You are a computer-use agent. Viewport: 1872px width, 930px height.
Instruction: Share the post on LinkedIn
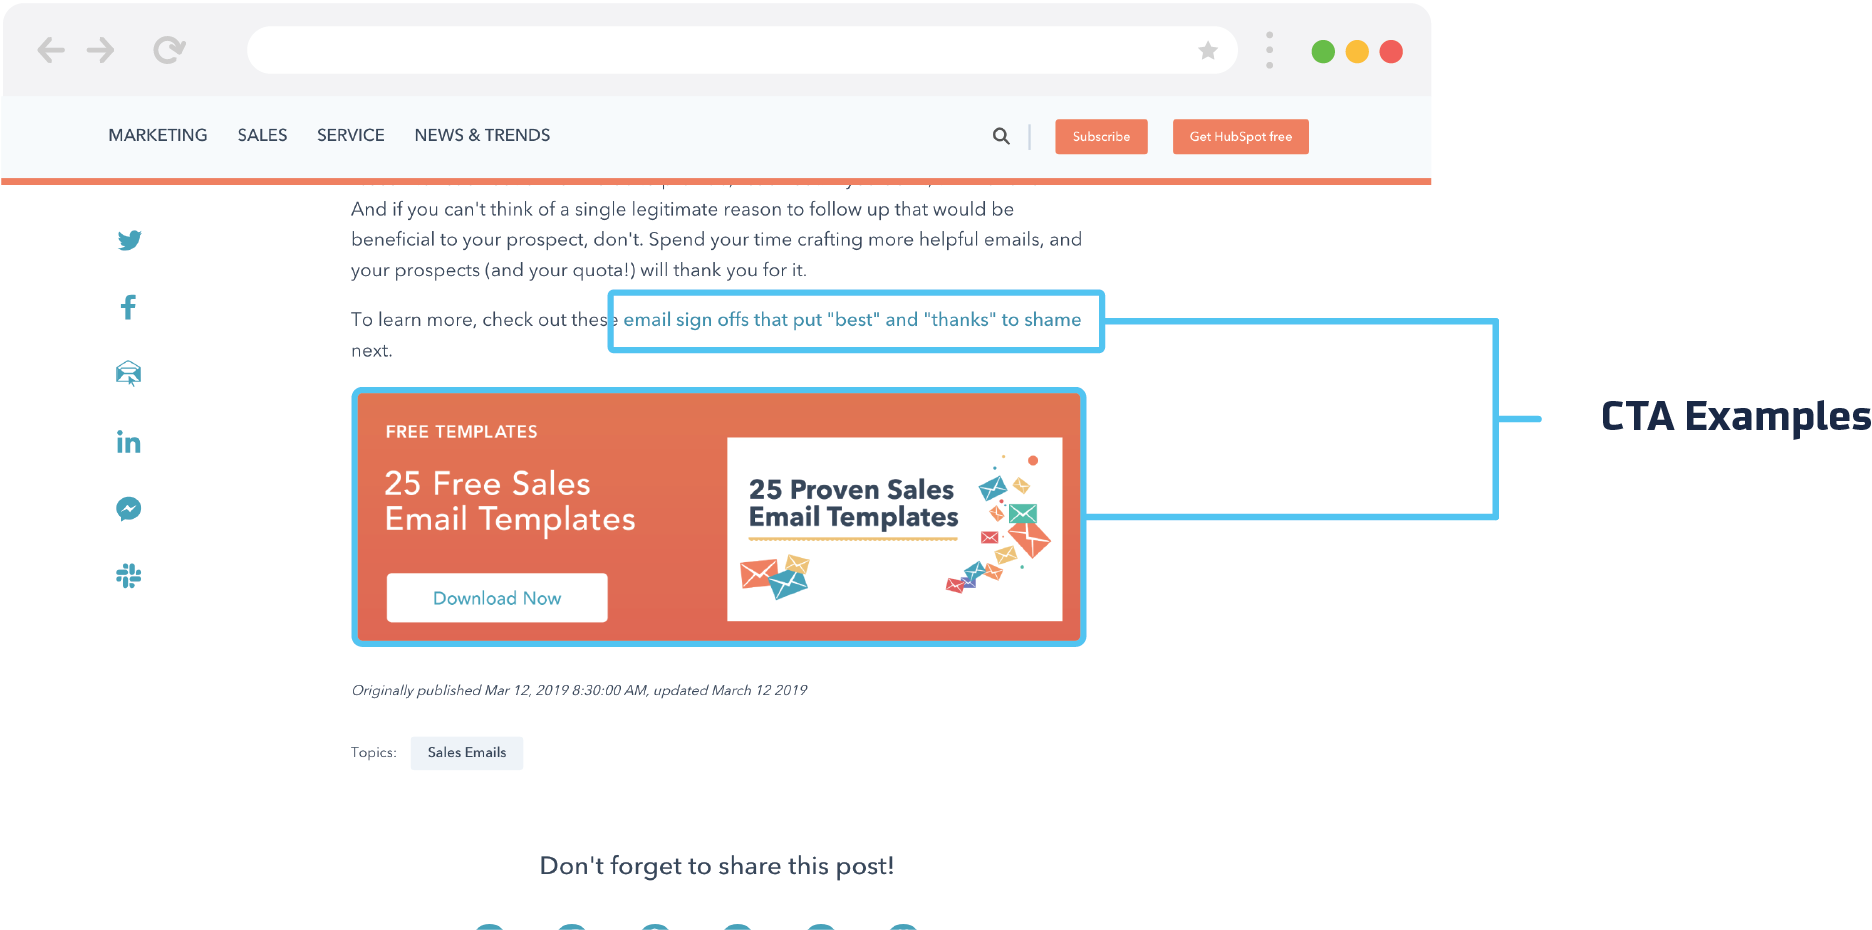(x=128, y=442)
